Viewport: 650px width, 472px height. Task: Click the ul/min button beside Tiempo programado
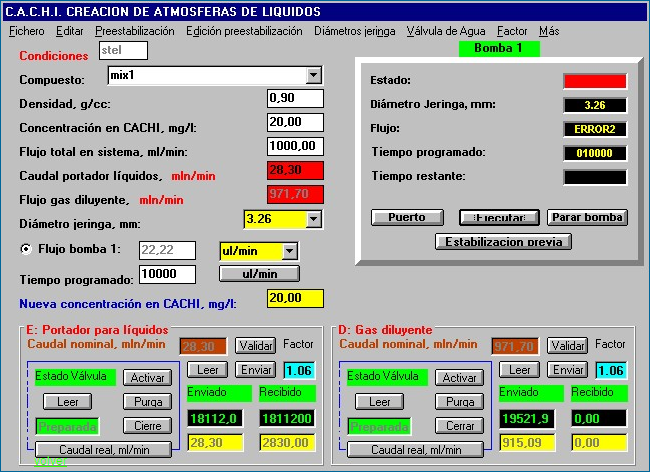pos(259,273)
